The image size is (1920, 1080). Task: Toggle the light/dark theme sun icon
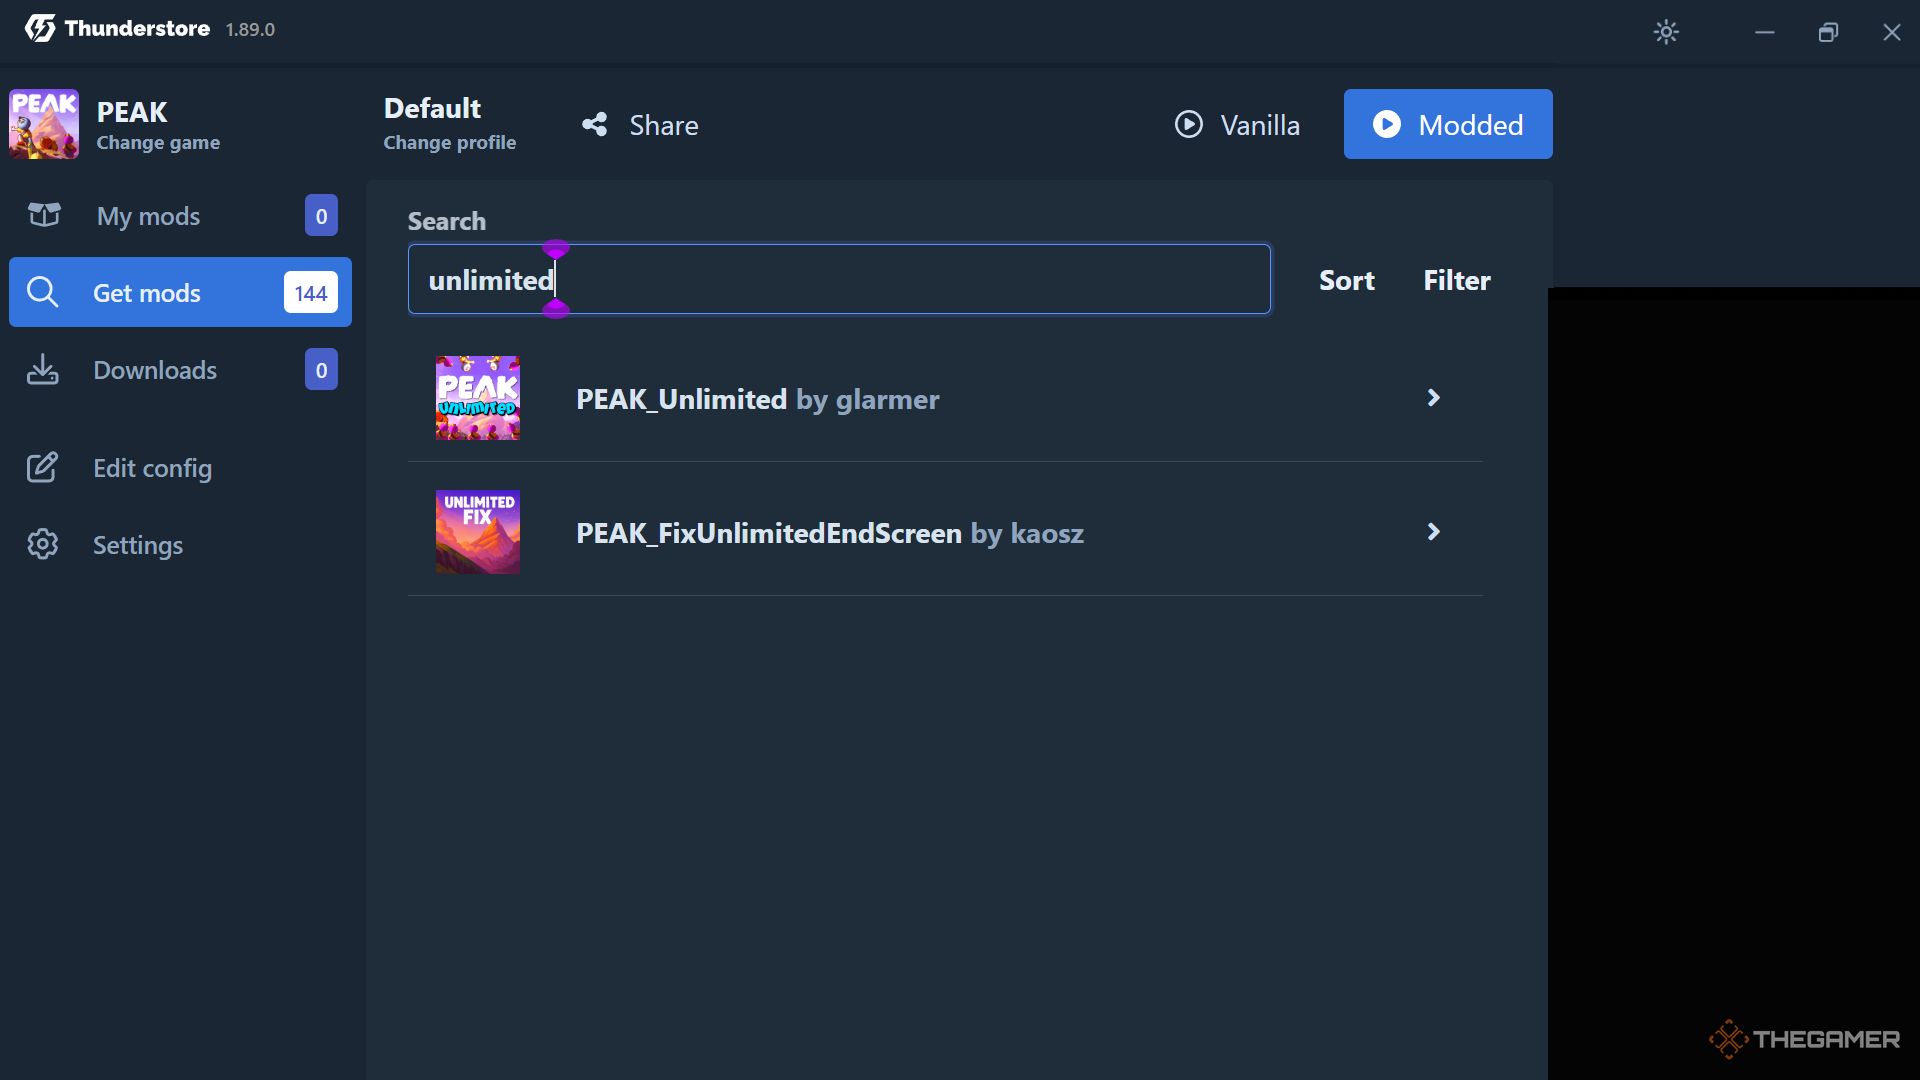click(1666, 32)
